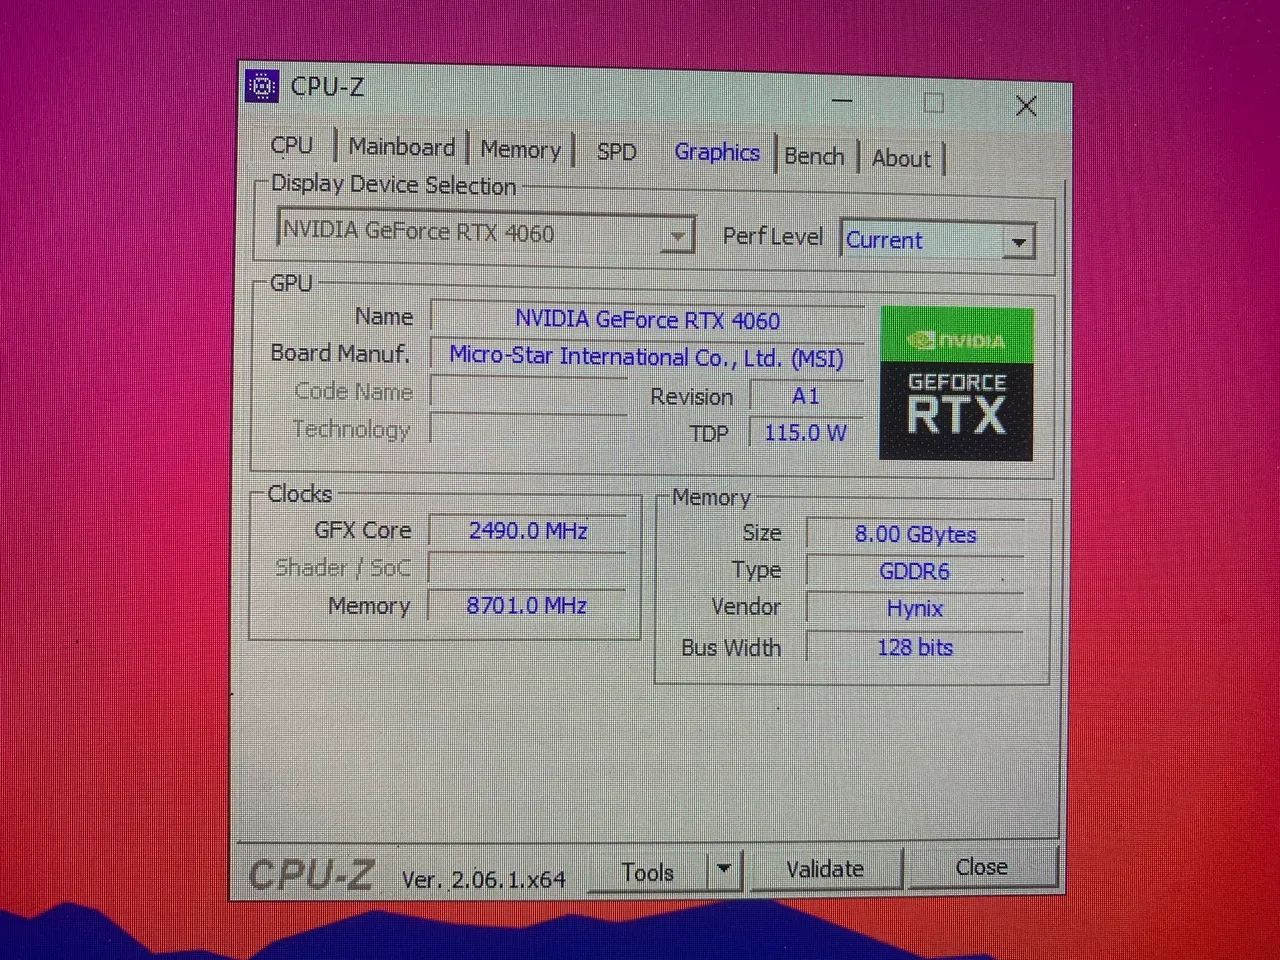The width and height of the screenshot is (1280, 960).
Task: Click the Close button at bottom
Action: [981, 867]
